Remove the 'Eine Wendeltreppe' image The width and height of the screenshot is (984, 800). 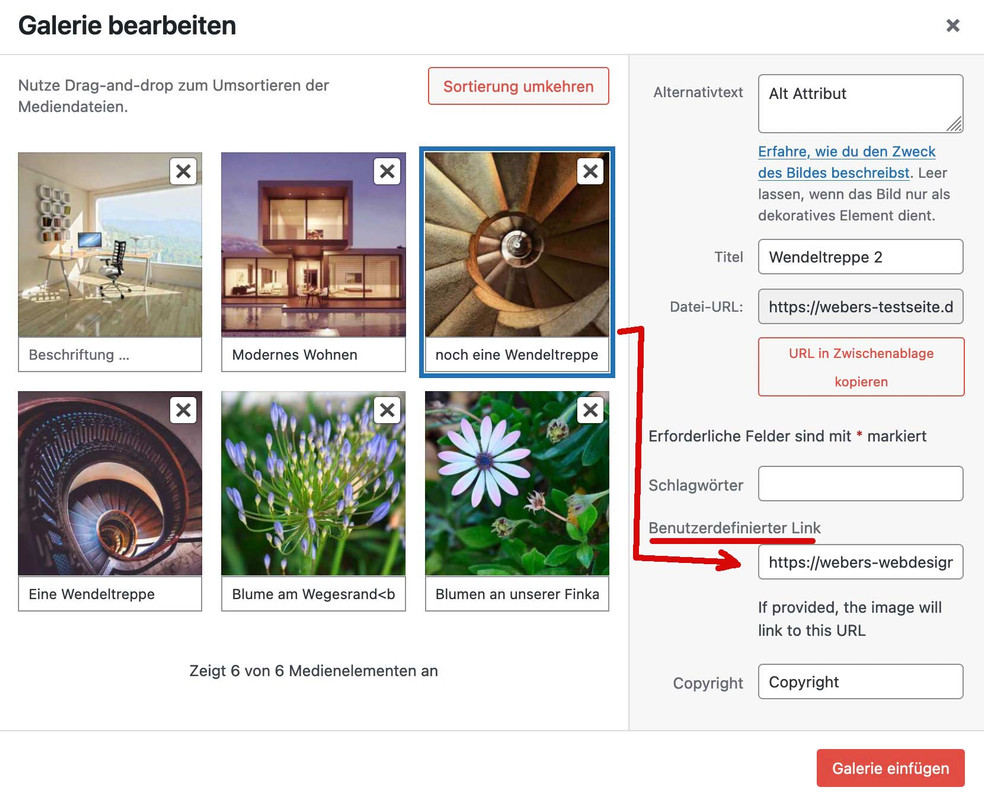tap(183, 410)
